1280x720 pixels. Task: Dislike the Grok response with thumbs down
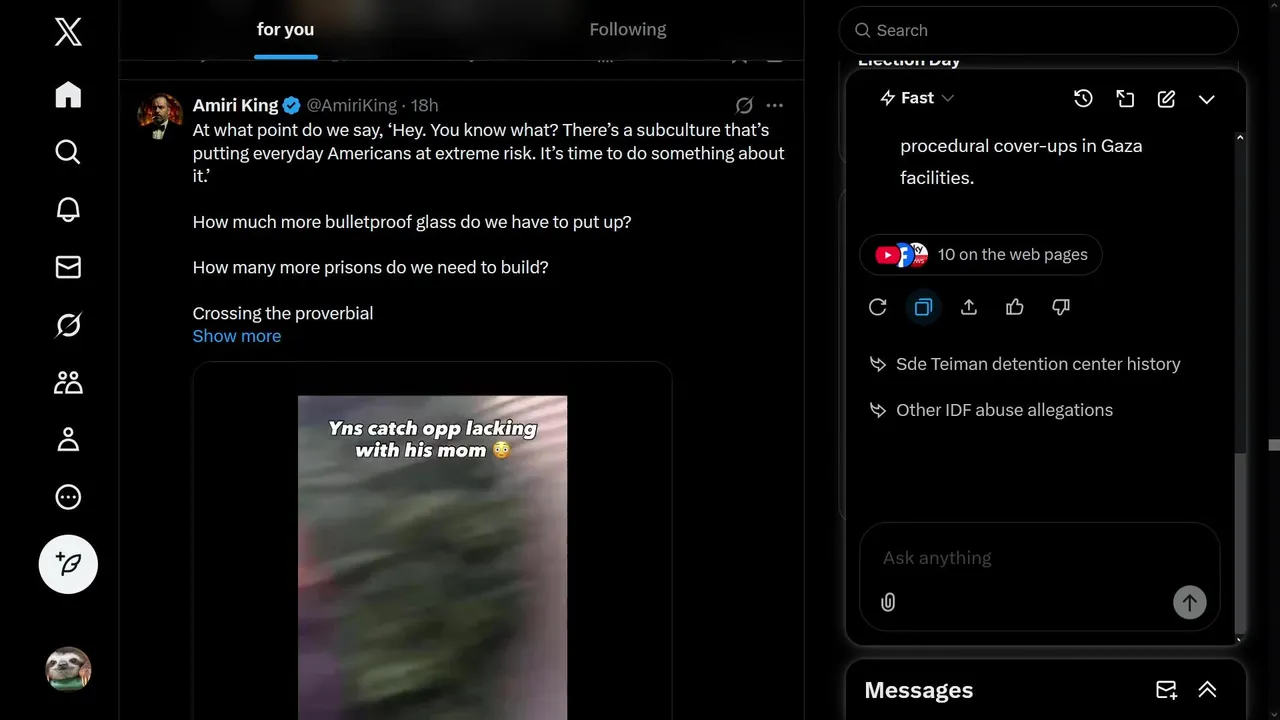[x=1061, y=307]
